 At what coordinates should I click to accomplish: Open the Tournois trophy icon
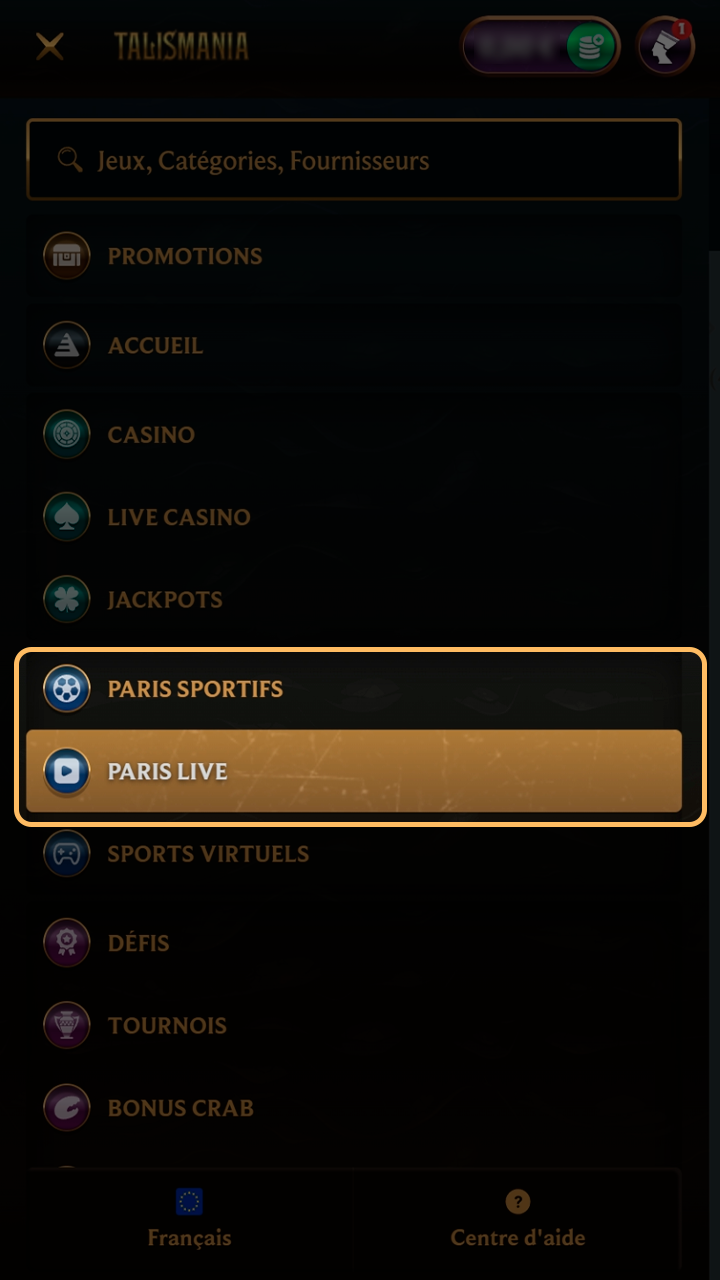coord(67,1025)
